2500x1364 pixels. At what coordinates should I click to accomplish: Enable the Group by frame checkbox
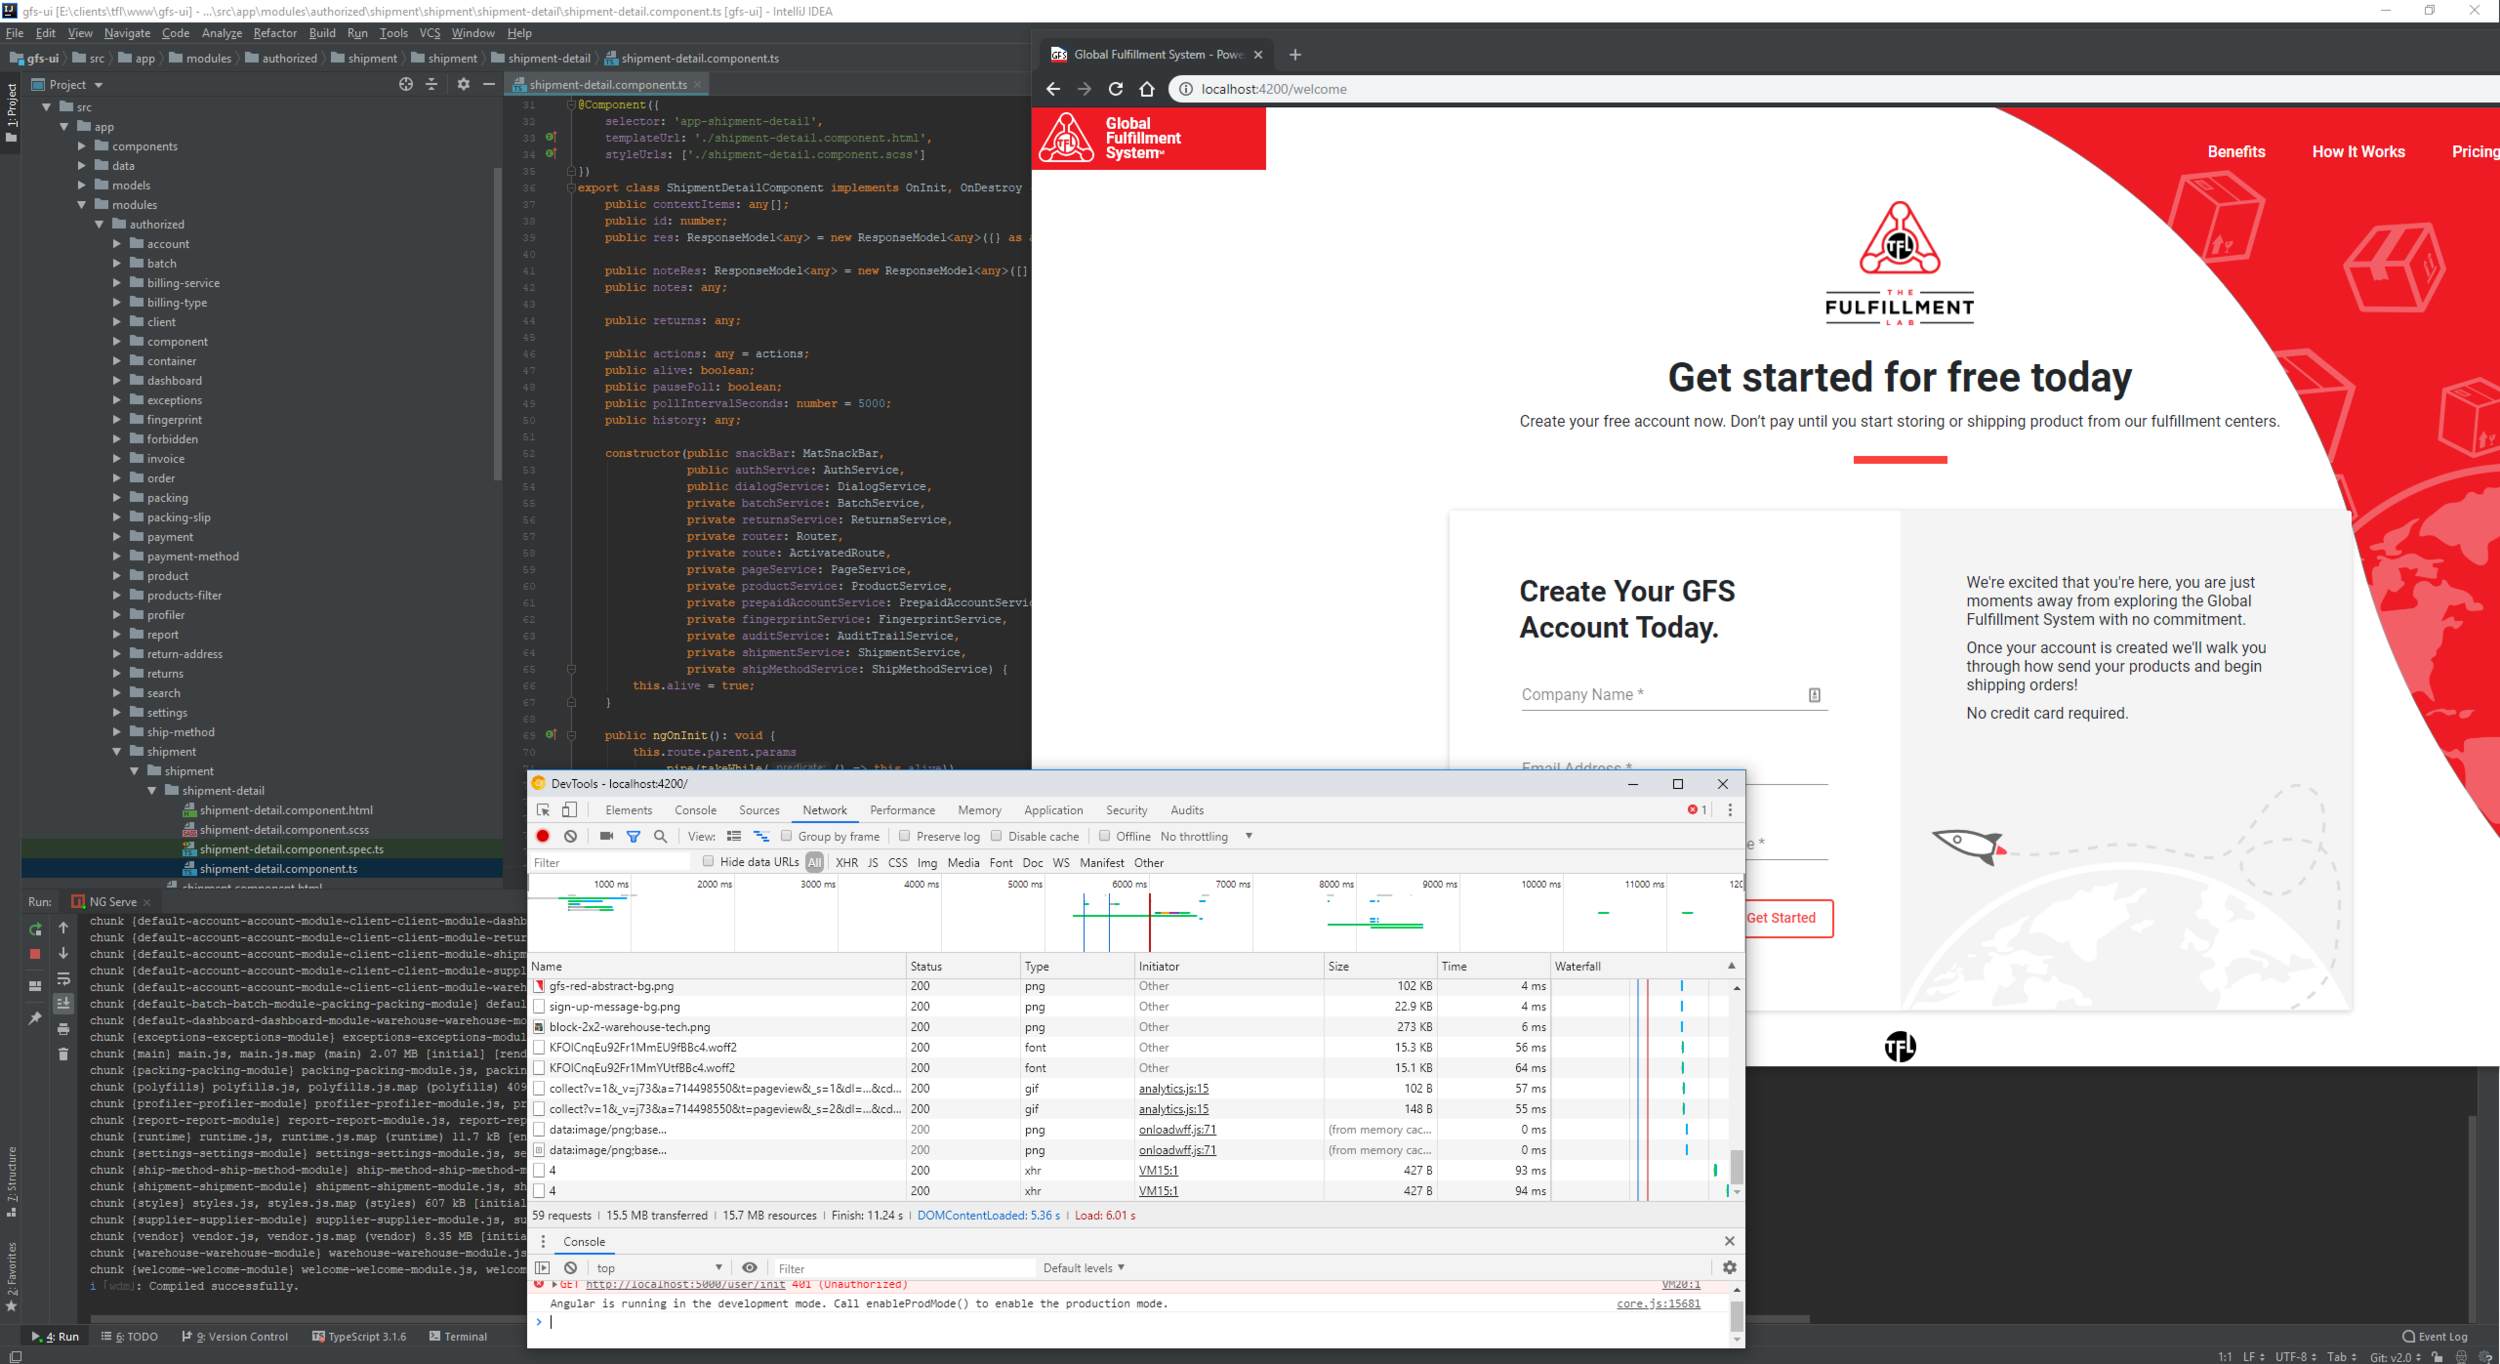pyautogui.click(x=786, y=836)
